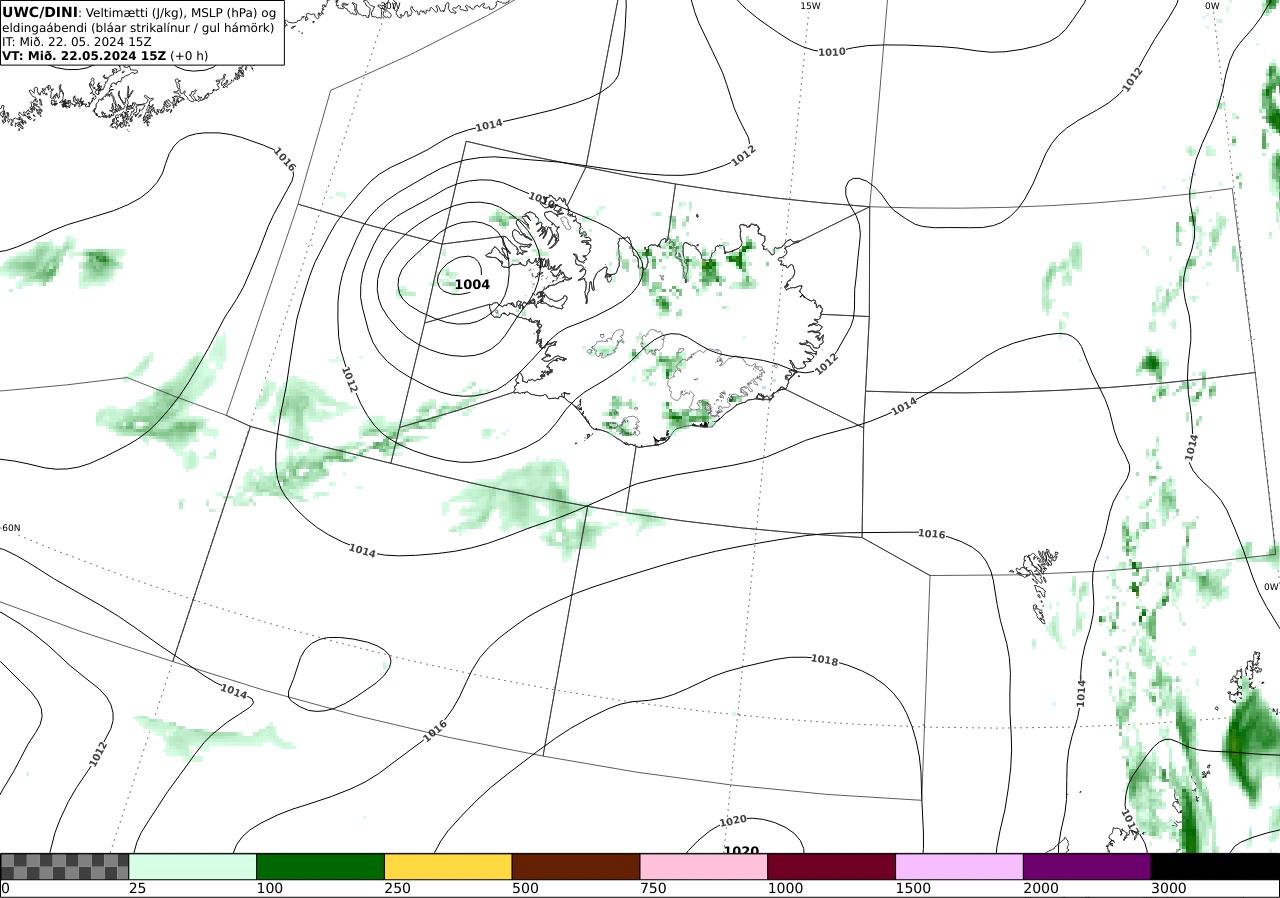Click the 1018 isobar label
Image resolution: width=1280 pixels, height=898 pixels.
[x=824, y=660]
